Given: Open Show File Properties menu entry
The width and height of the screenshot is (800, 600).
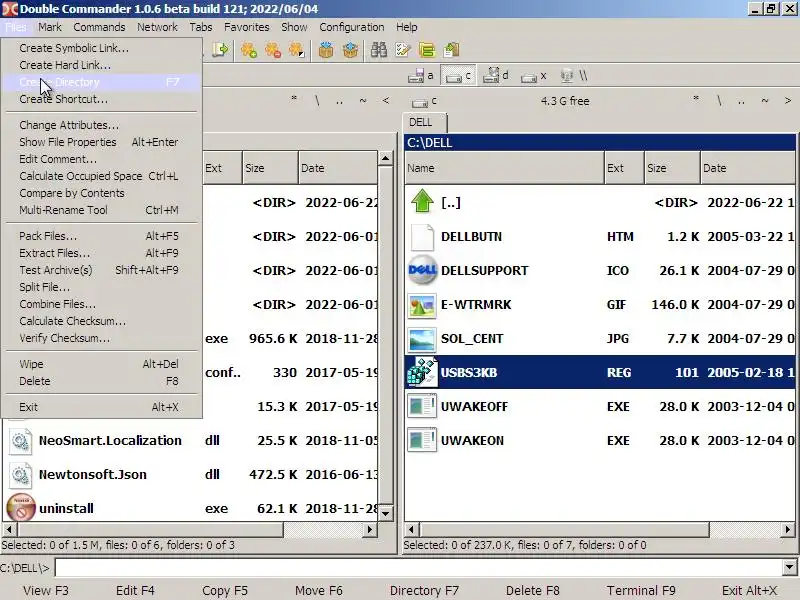Looking at the screenshot, I should pos(102,142).
